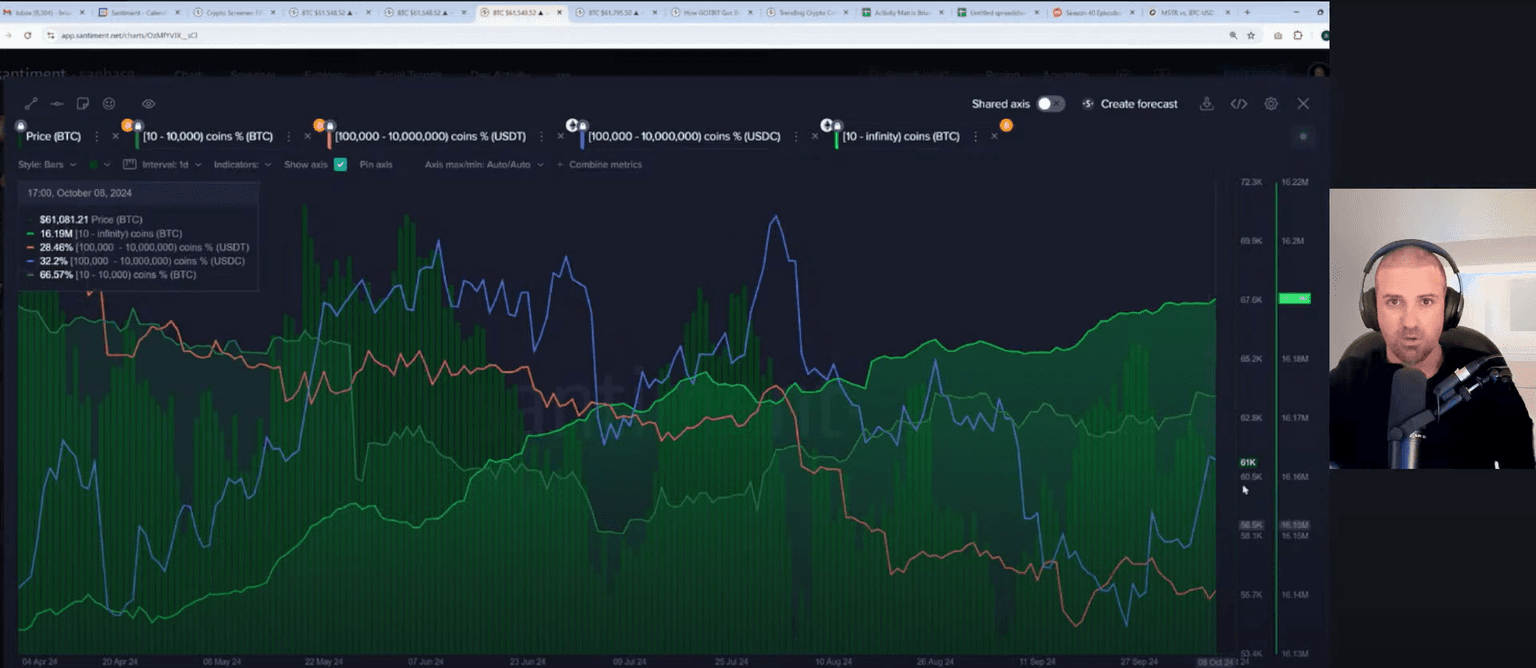Remove the Price (BTC) metric
Viewport: 1536px width, 668px height.
(115, 137)
